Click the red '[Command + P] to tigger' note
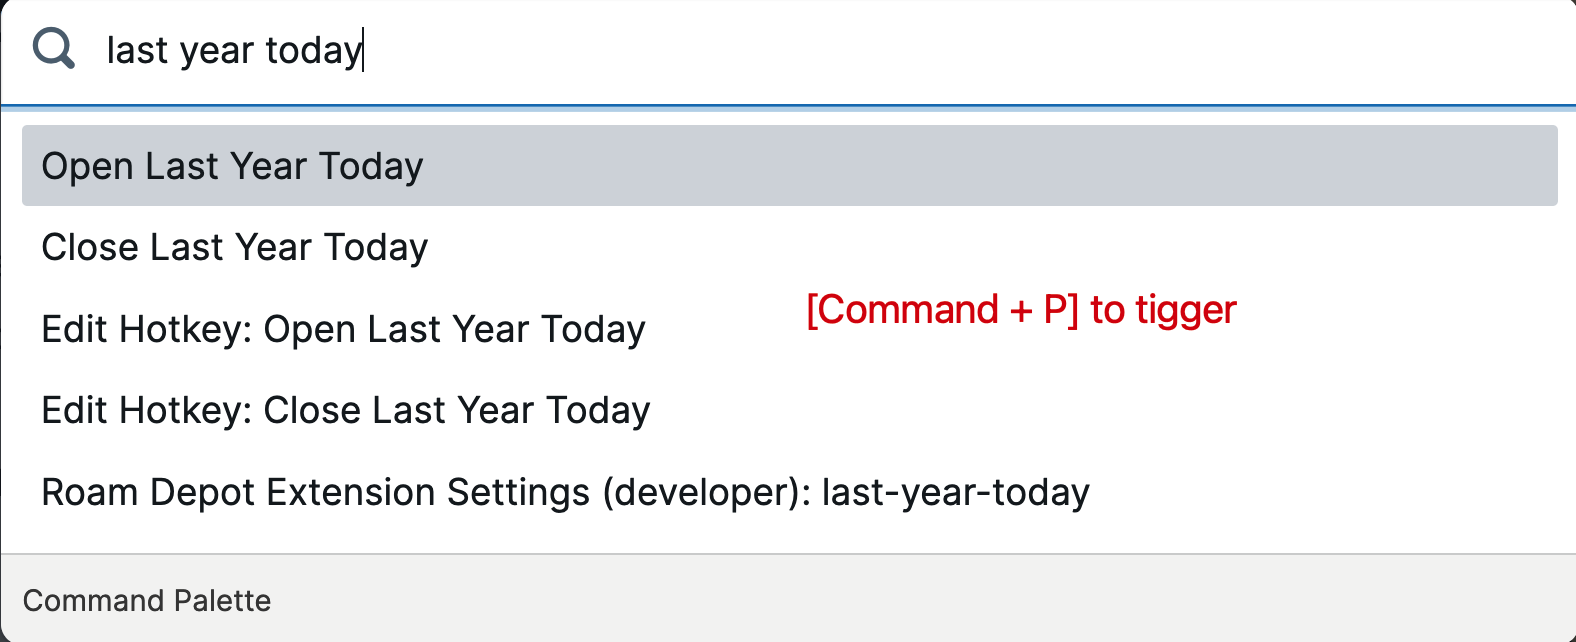This screenshot has height=642, width=1576. 1021,310
